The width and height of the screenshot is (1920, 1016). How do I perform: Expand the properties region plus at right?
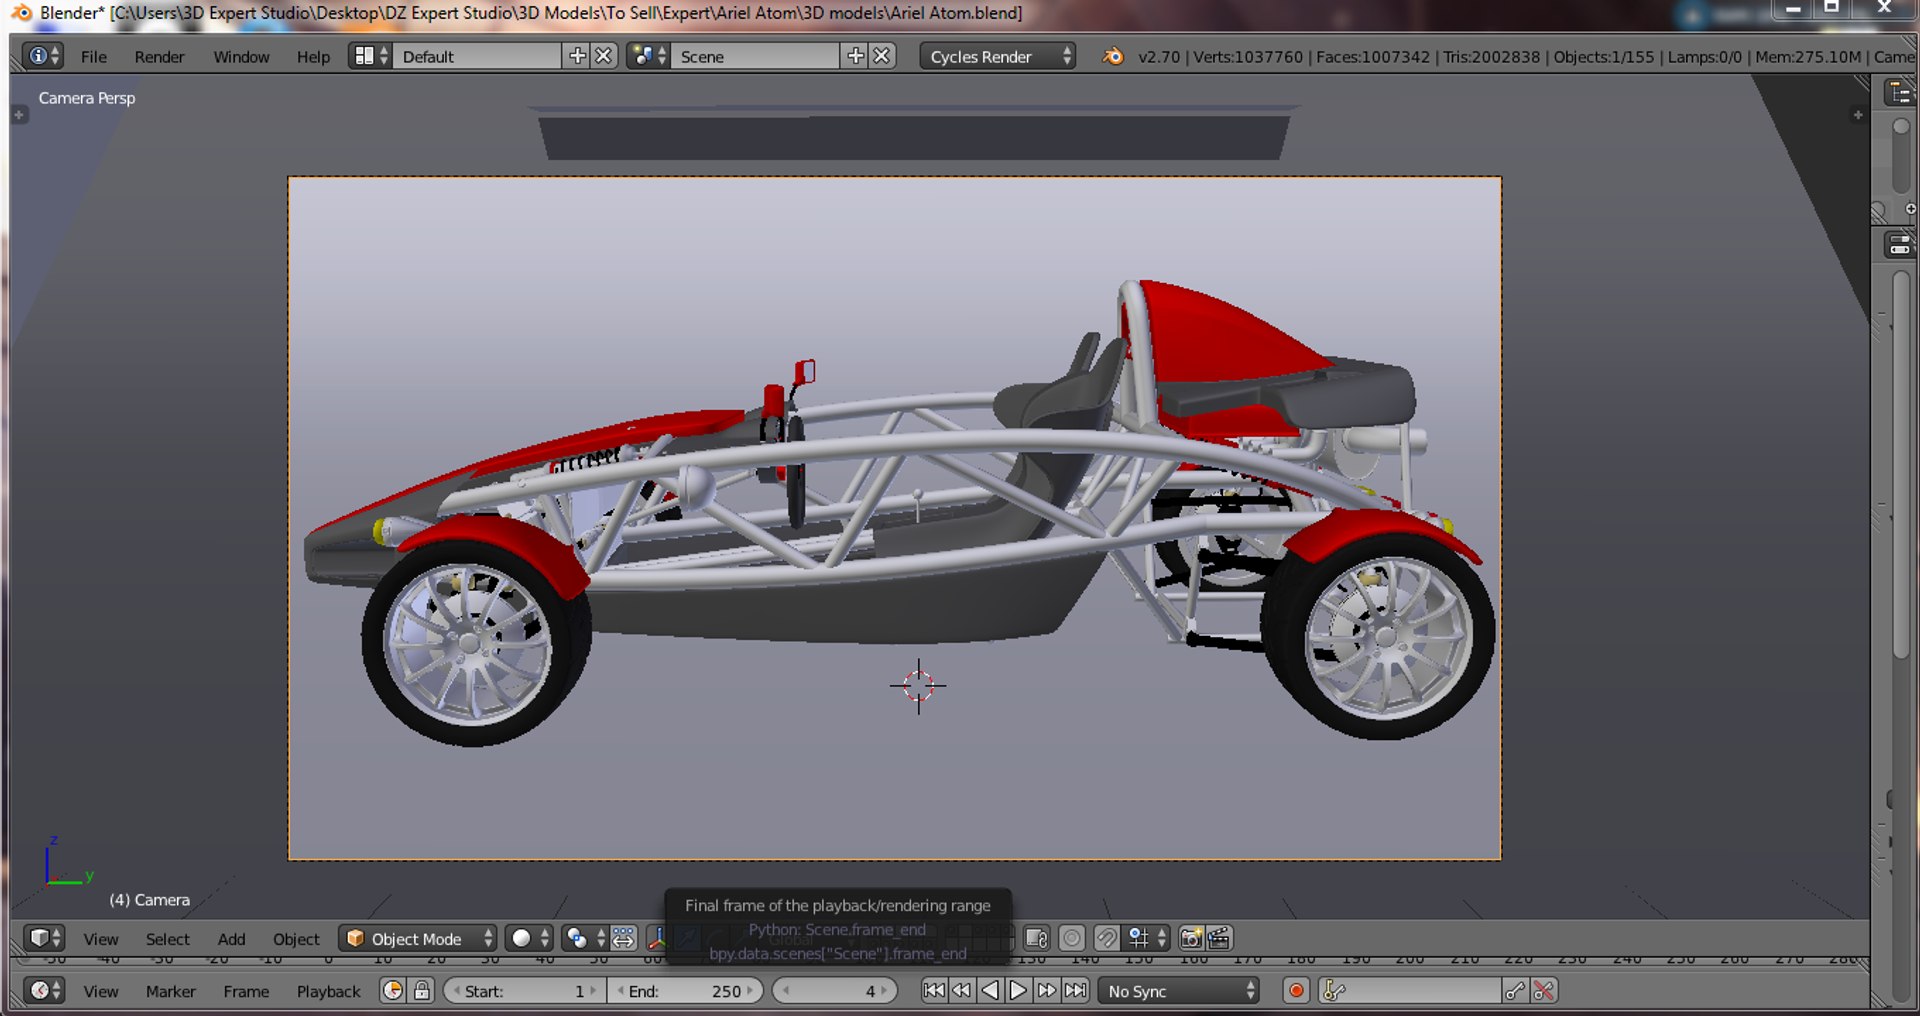[x=1858, y=115]
